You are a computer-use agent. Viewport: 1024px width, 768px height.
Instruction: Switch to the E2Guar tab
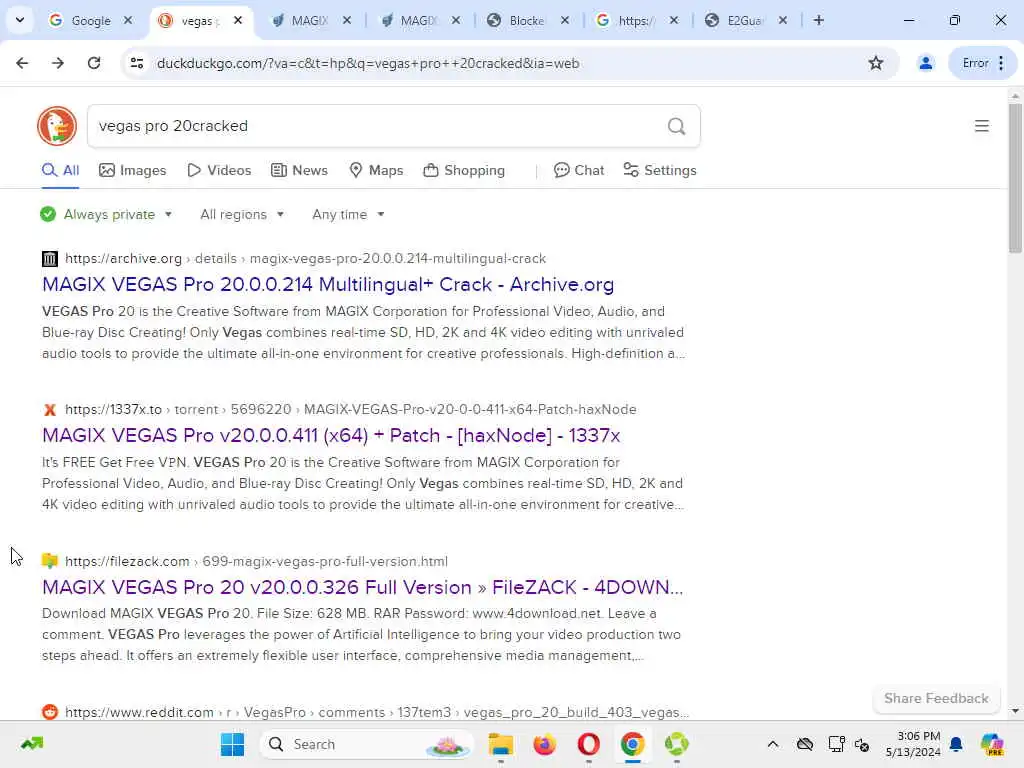point(746,20)
